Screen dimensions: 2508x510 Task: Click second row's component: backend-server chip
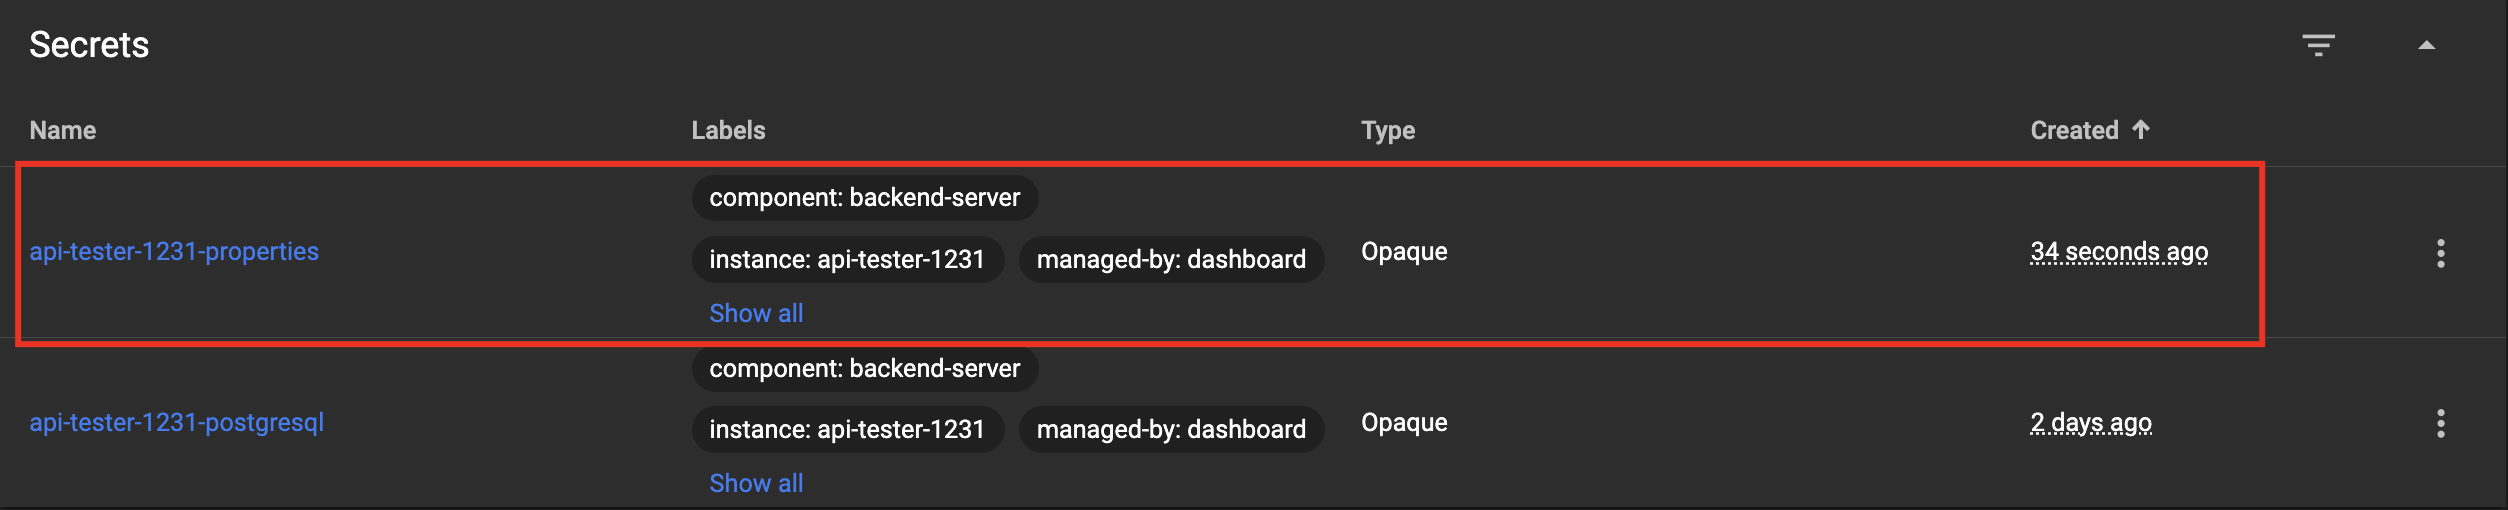point(864,369)
